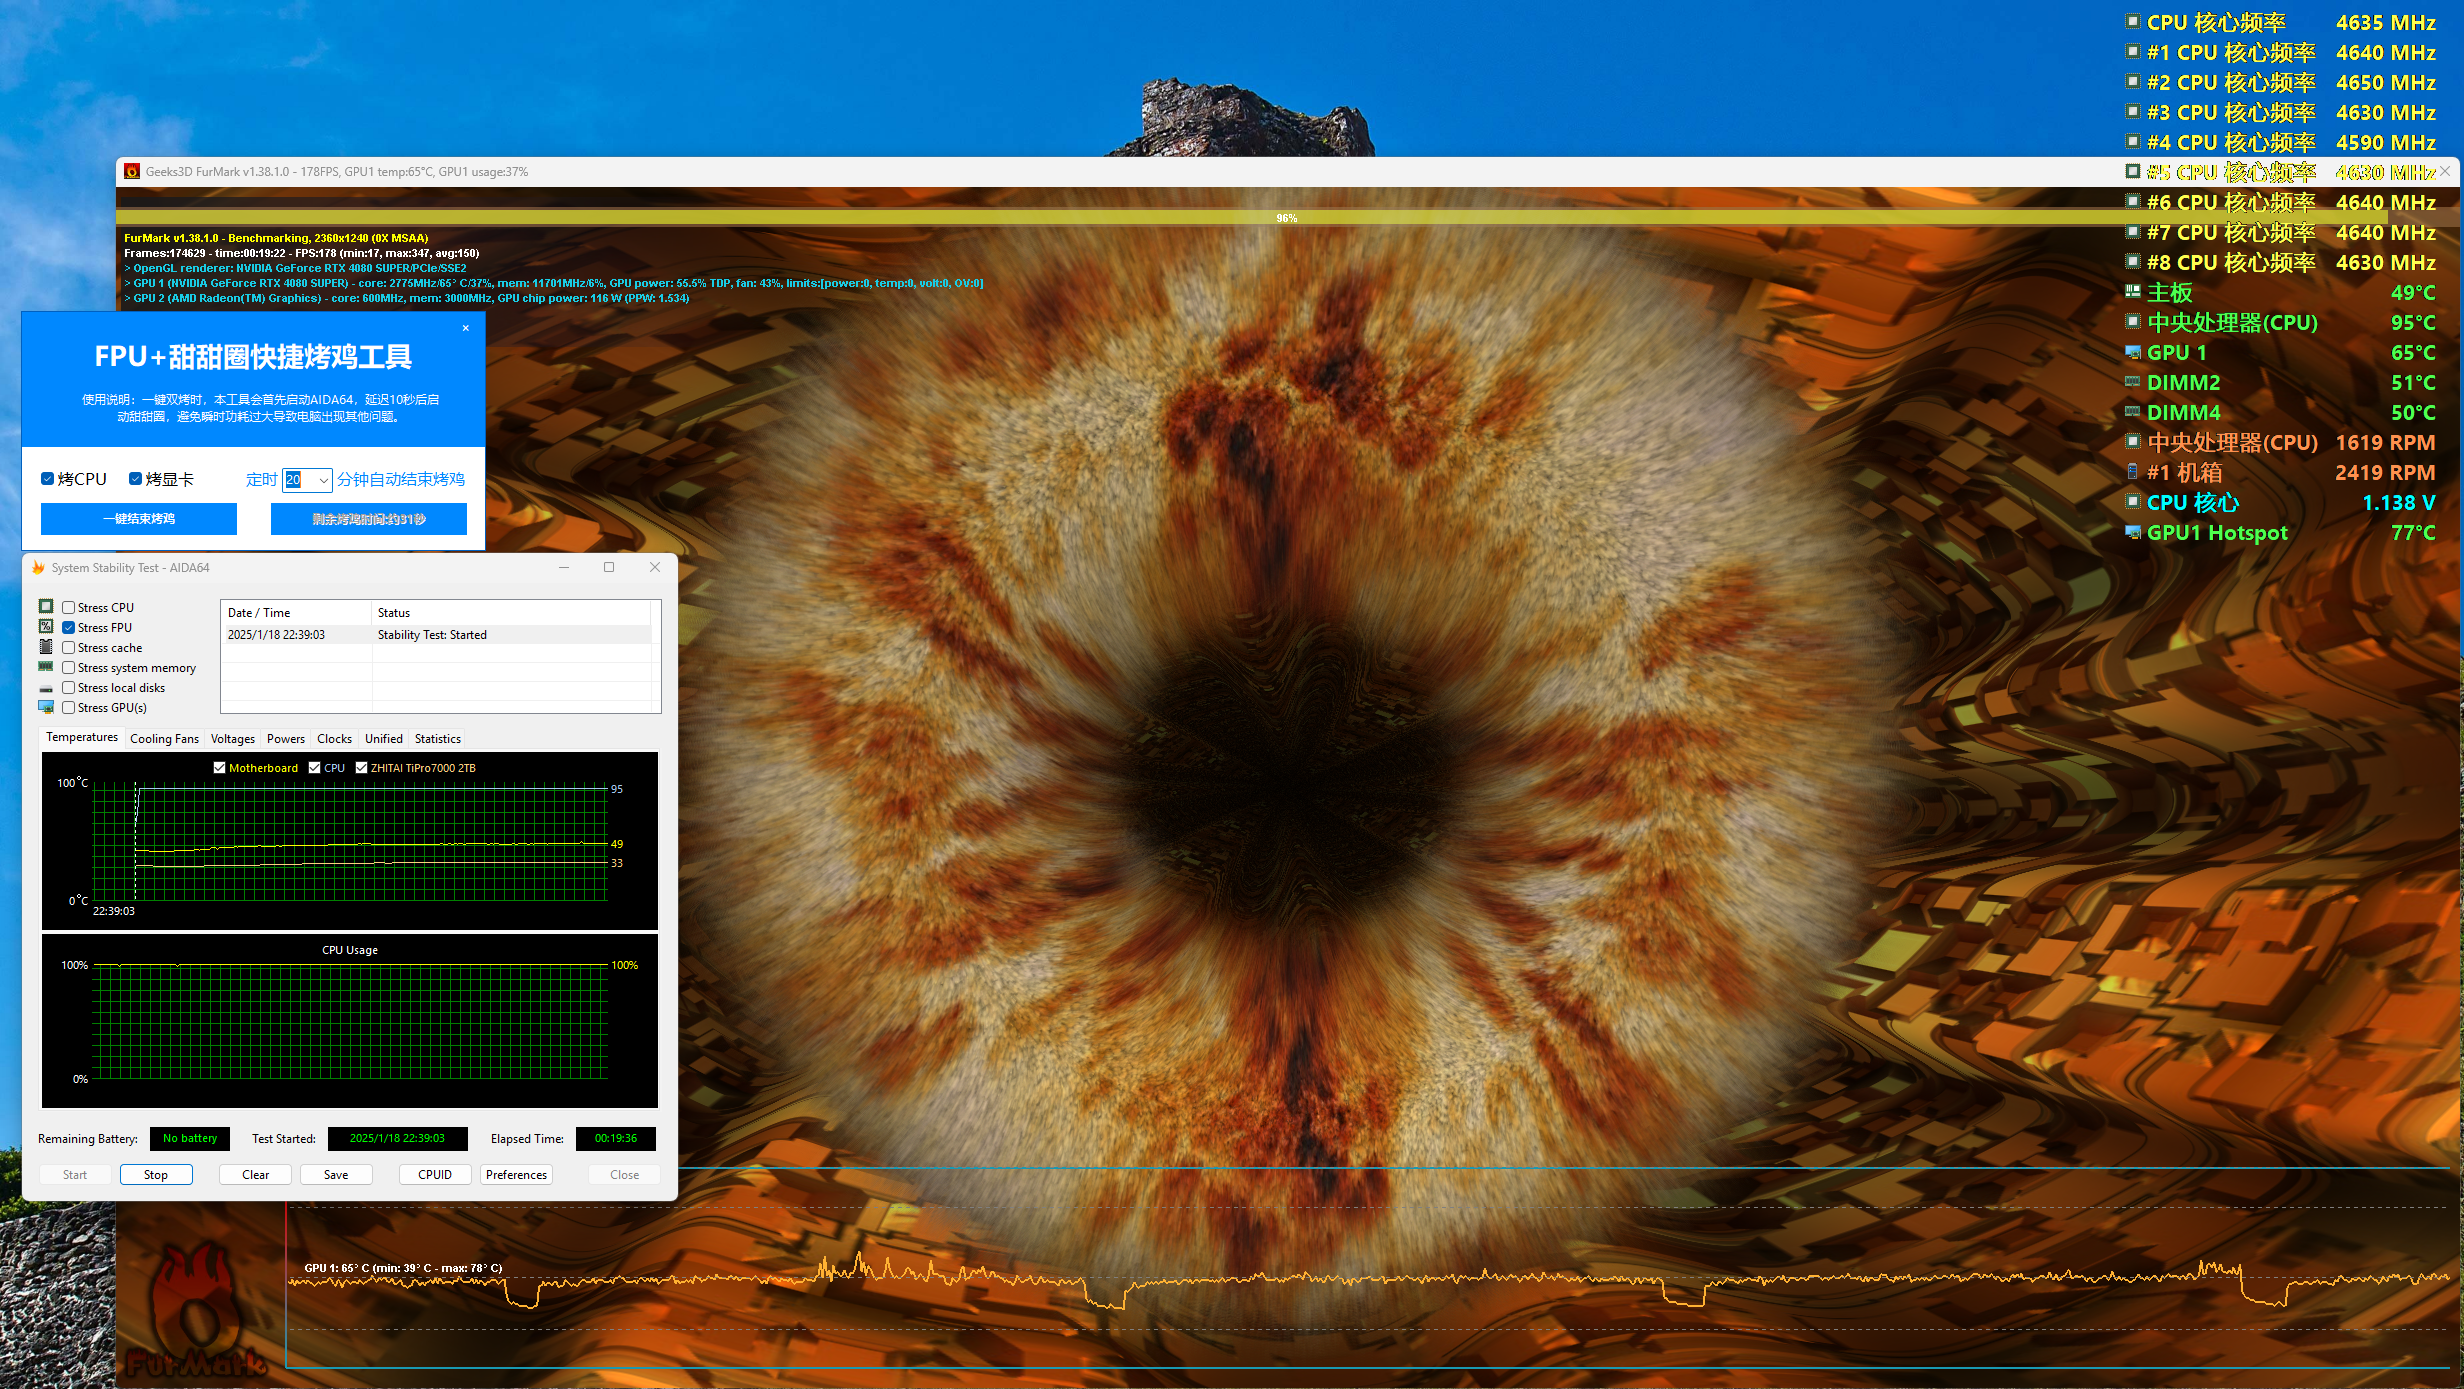Click the 一键结束烤鸡 button
This screenshot has height=1389, width=2464.
pos(139,519)
